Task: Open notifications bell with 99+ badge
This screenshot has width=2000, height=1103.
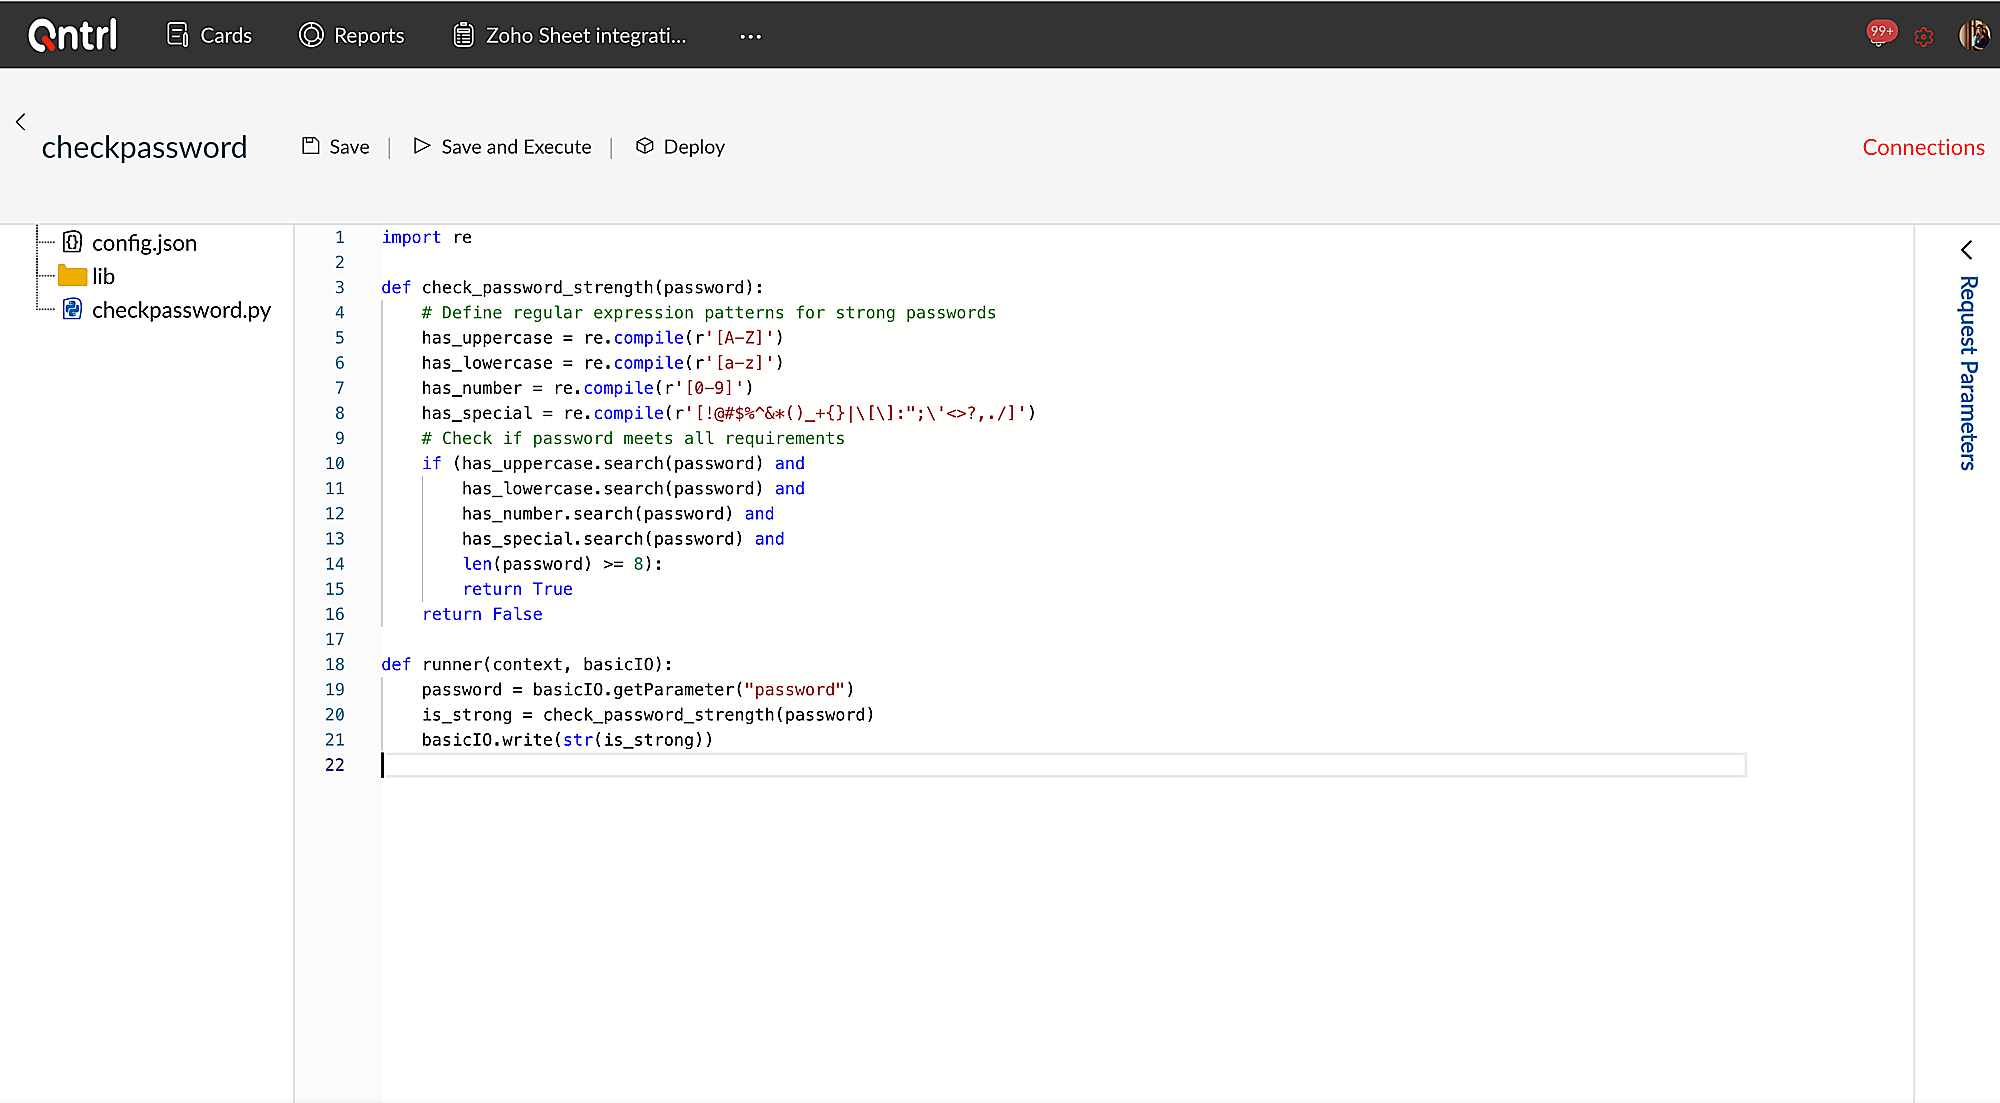Action: 1880,34
